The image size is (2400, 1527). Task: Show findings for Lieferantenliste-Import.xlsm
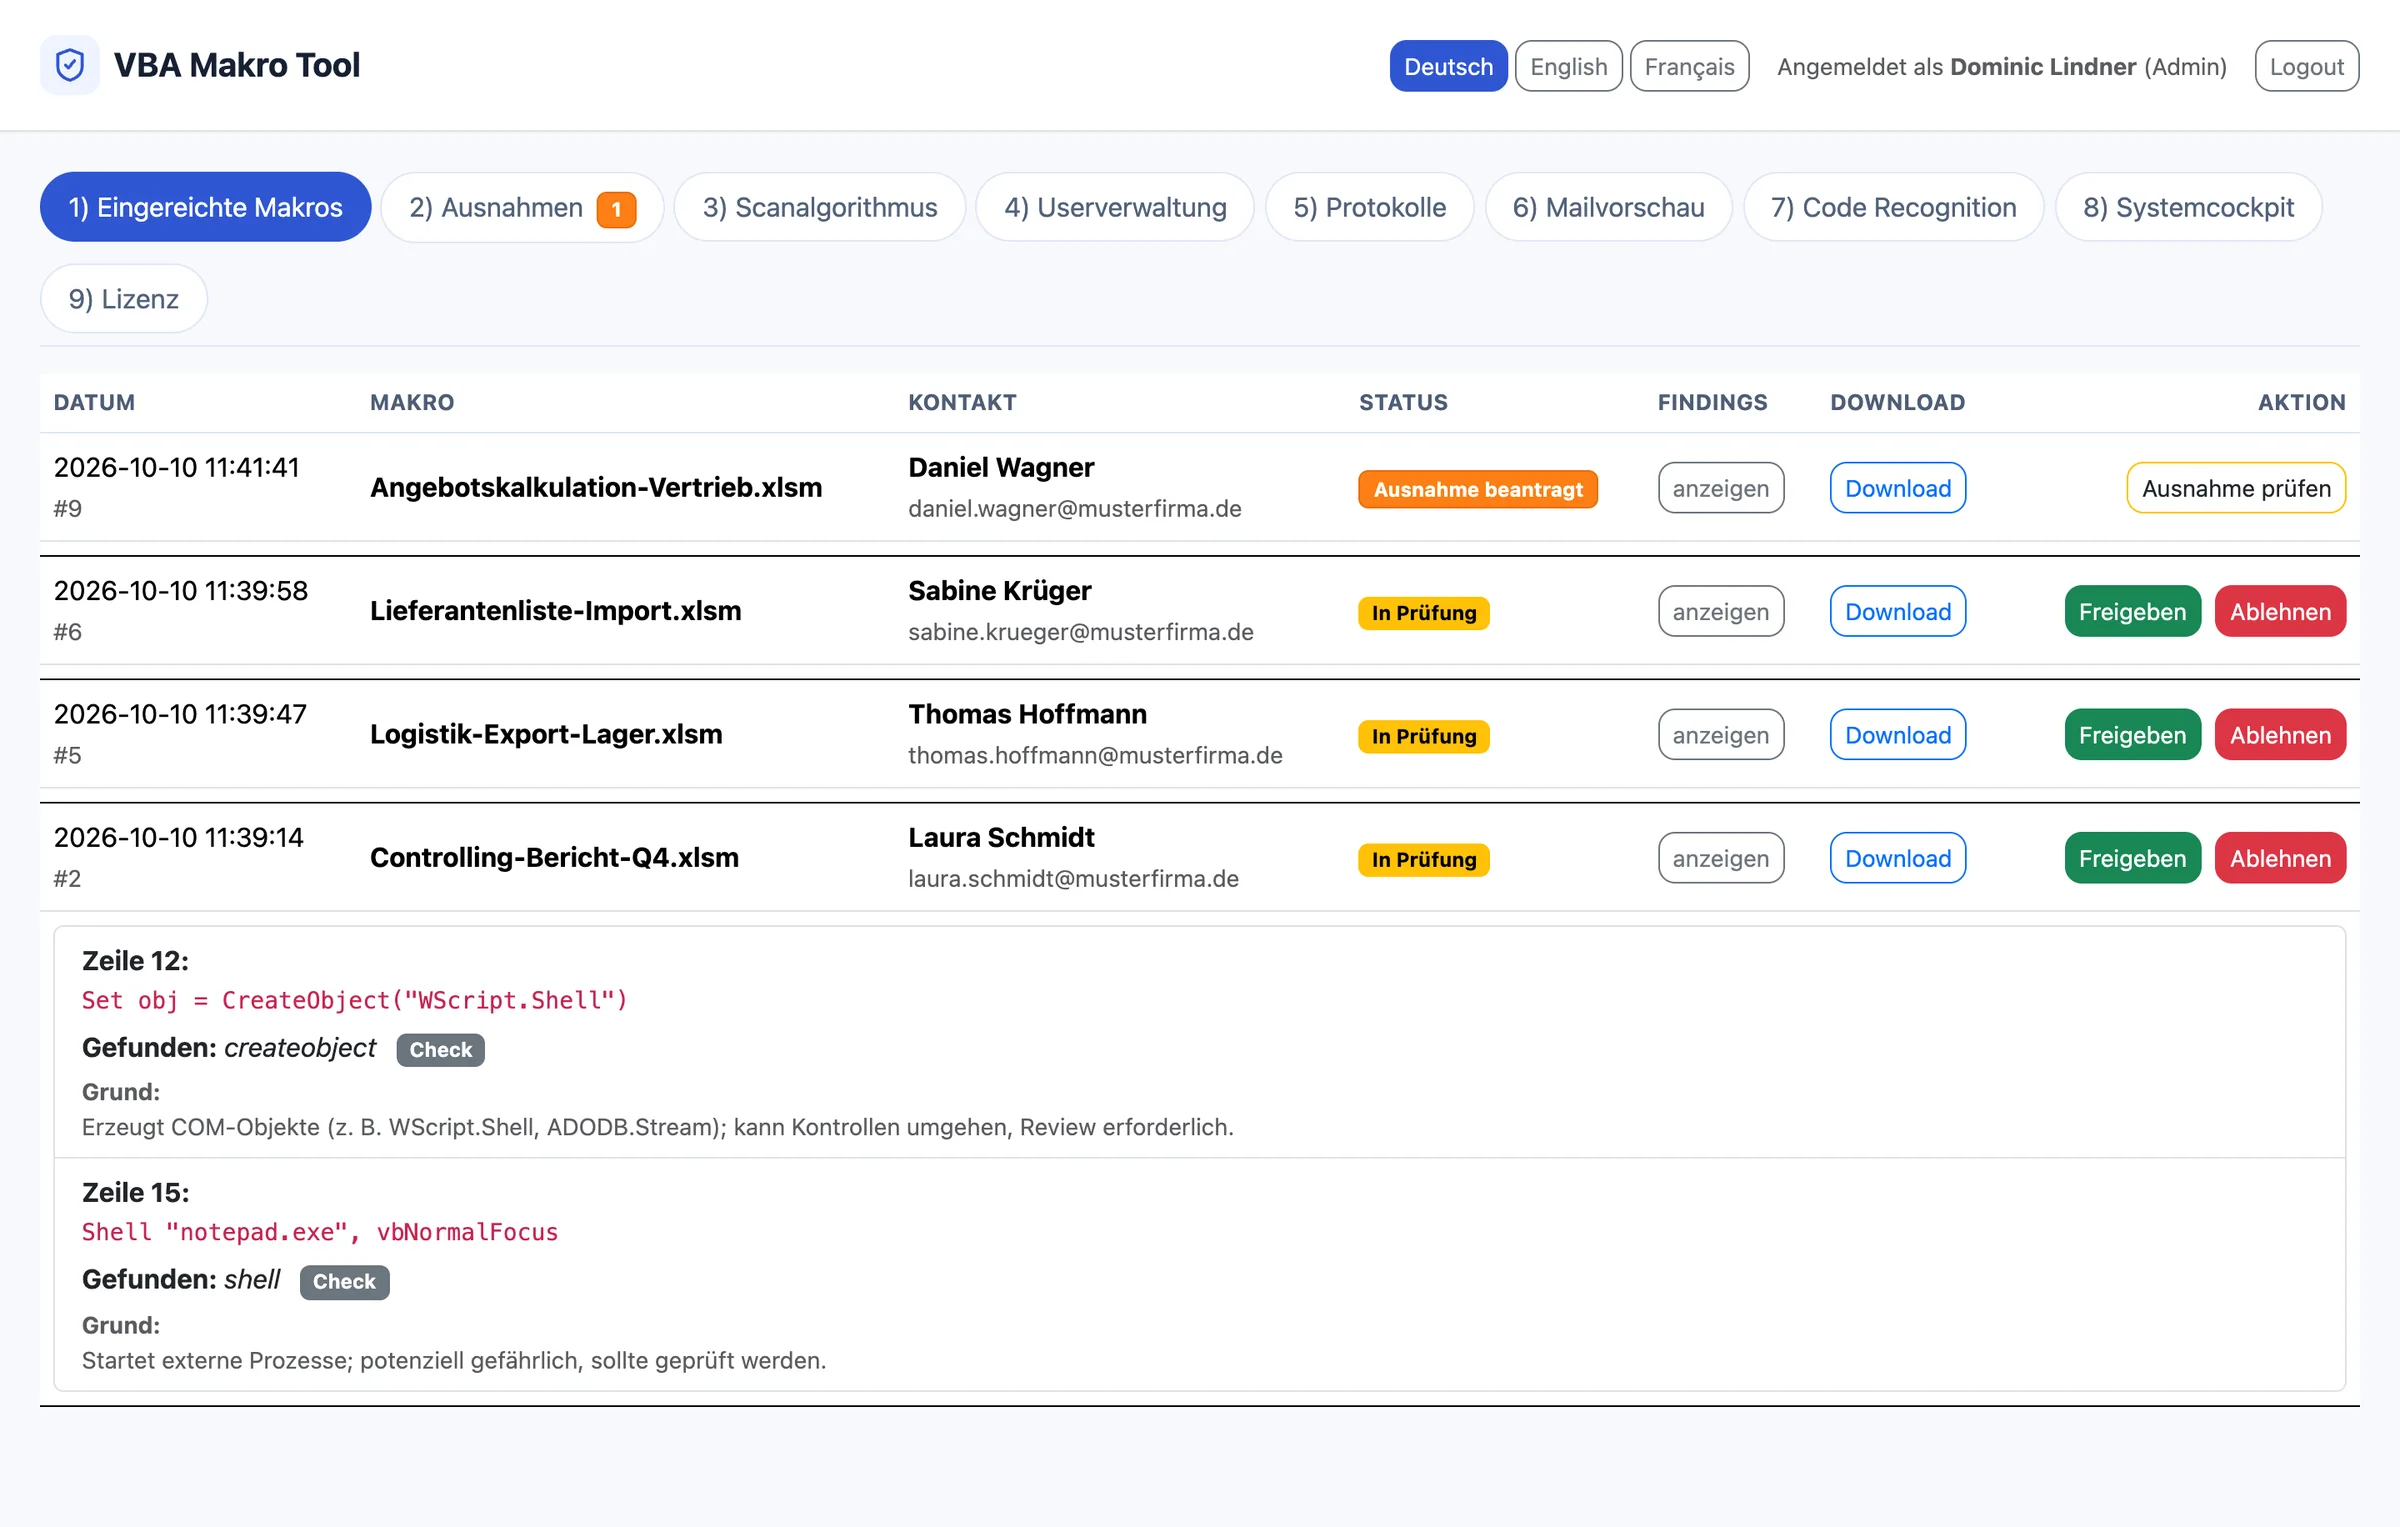pyautogui.click(x=1720, y=611)
